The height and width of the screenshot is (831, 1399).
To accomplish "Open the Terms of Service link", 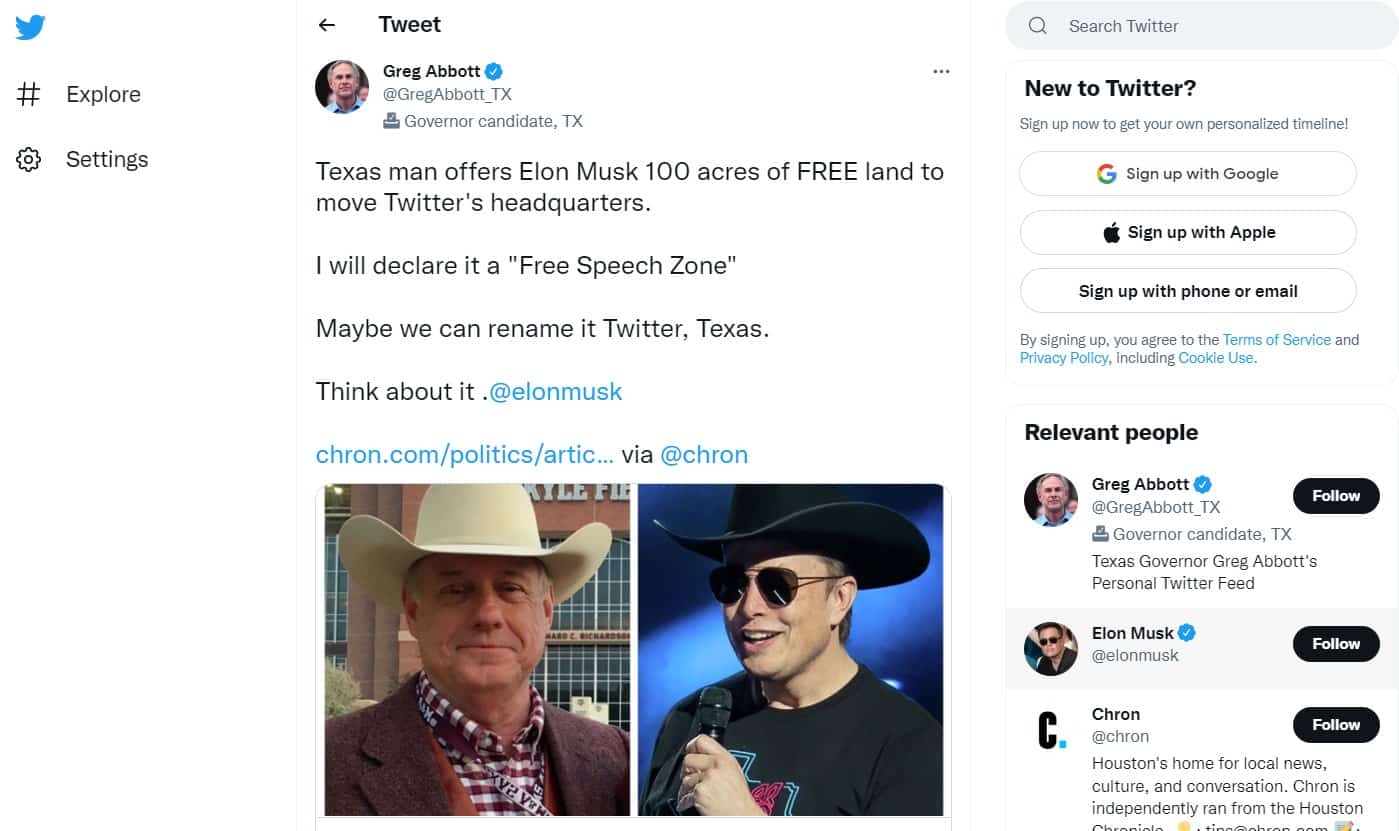I will tap(1276, 340).
